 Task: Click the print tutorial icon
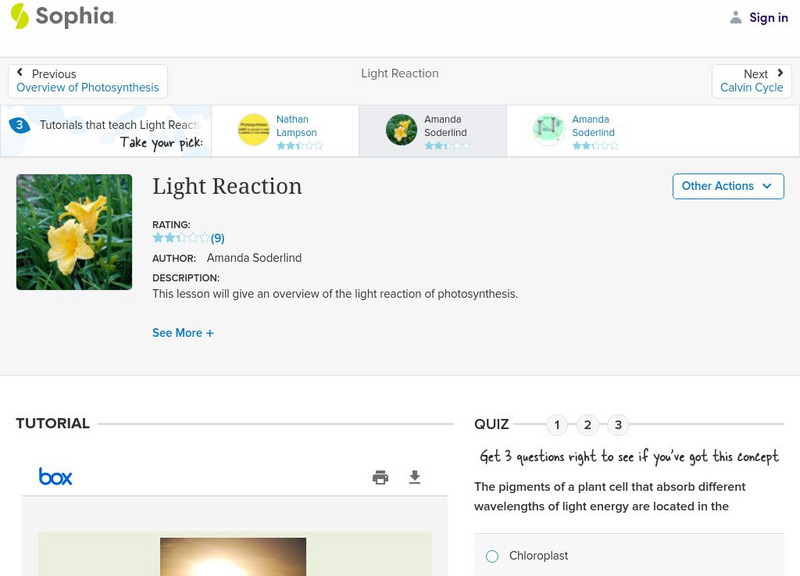(x=380, y=477)
